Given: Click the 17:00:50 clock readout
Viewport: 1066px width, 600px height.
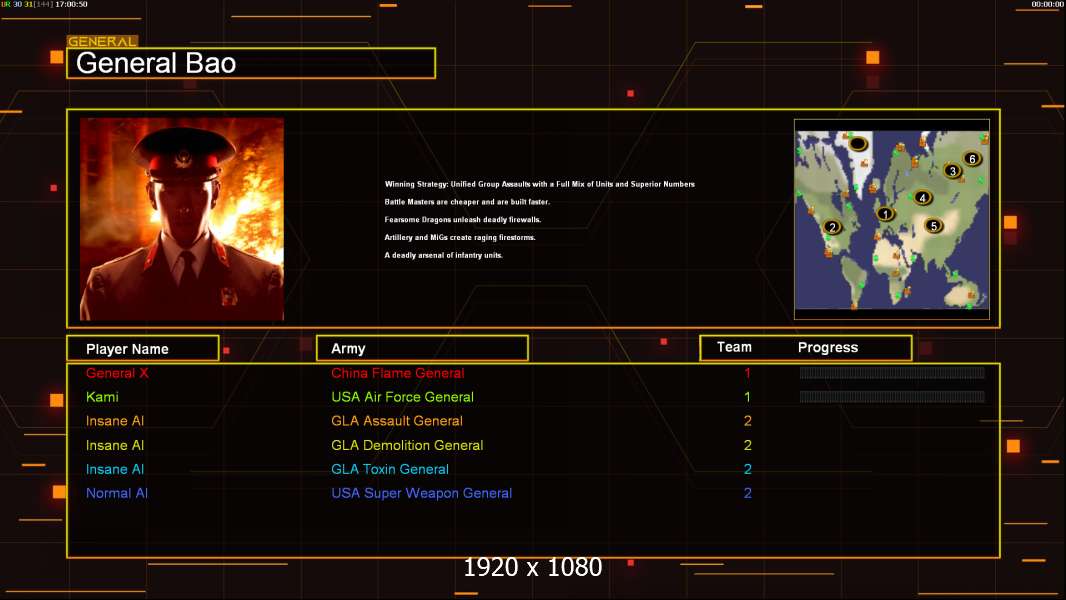Looking at the screenshot, I should 71,4.
